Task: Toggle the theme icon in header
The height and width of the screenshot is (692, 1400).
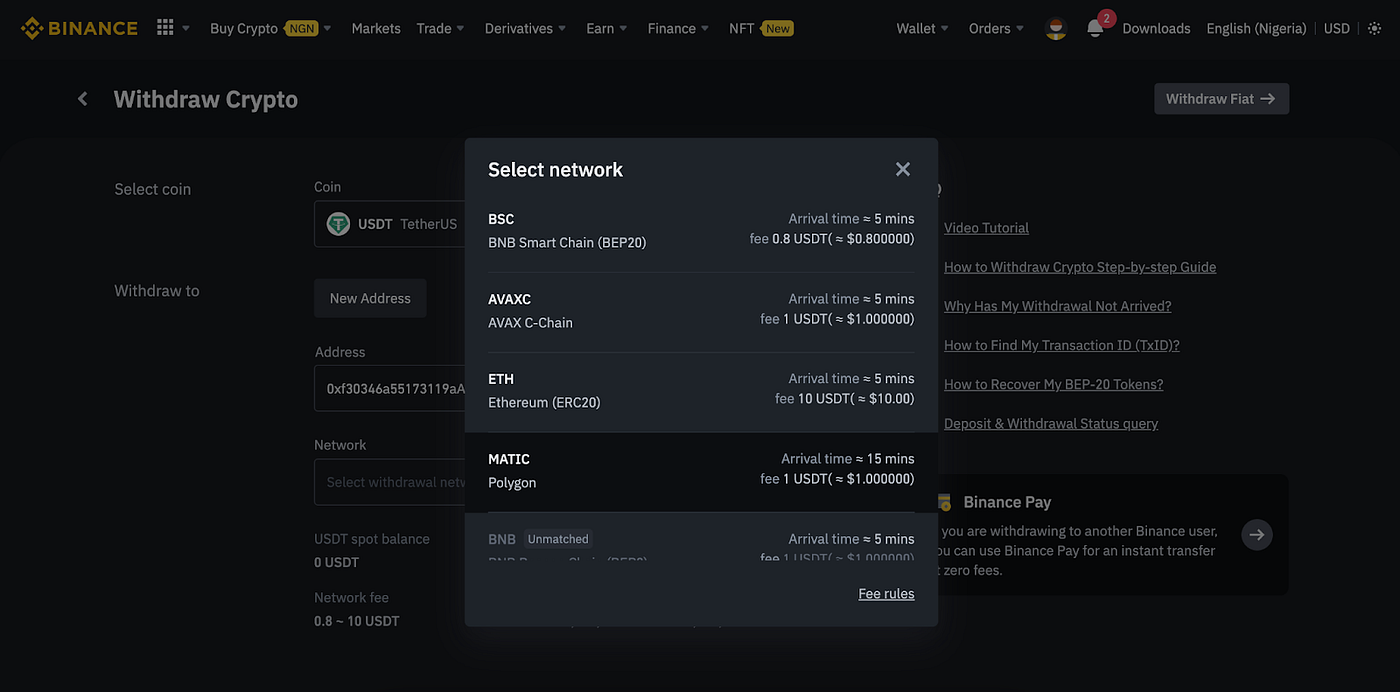Action: pyautogui.click(x=1373, y=28)
